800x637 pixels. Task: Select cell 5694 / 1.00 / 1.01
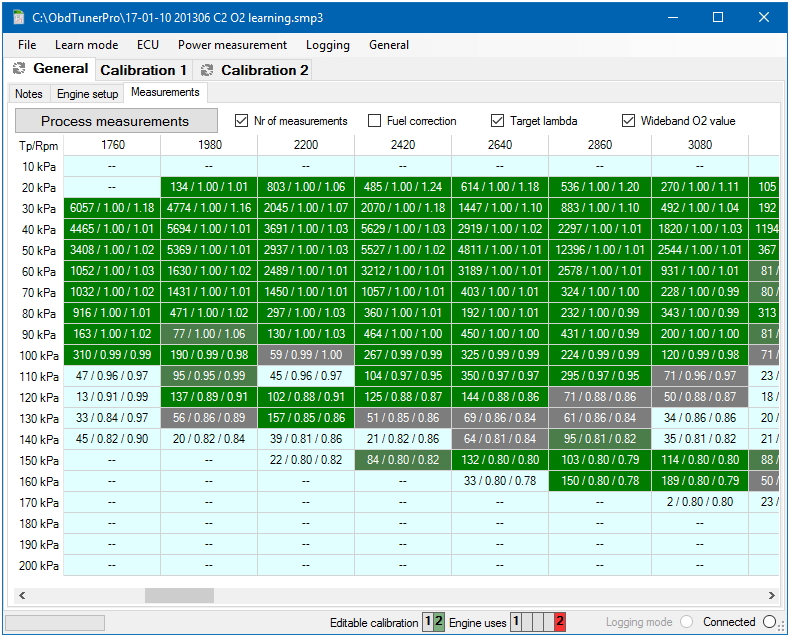pyautogui.click(x=209, y=229)
